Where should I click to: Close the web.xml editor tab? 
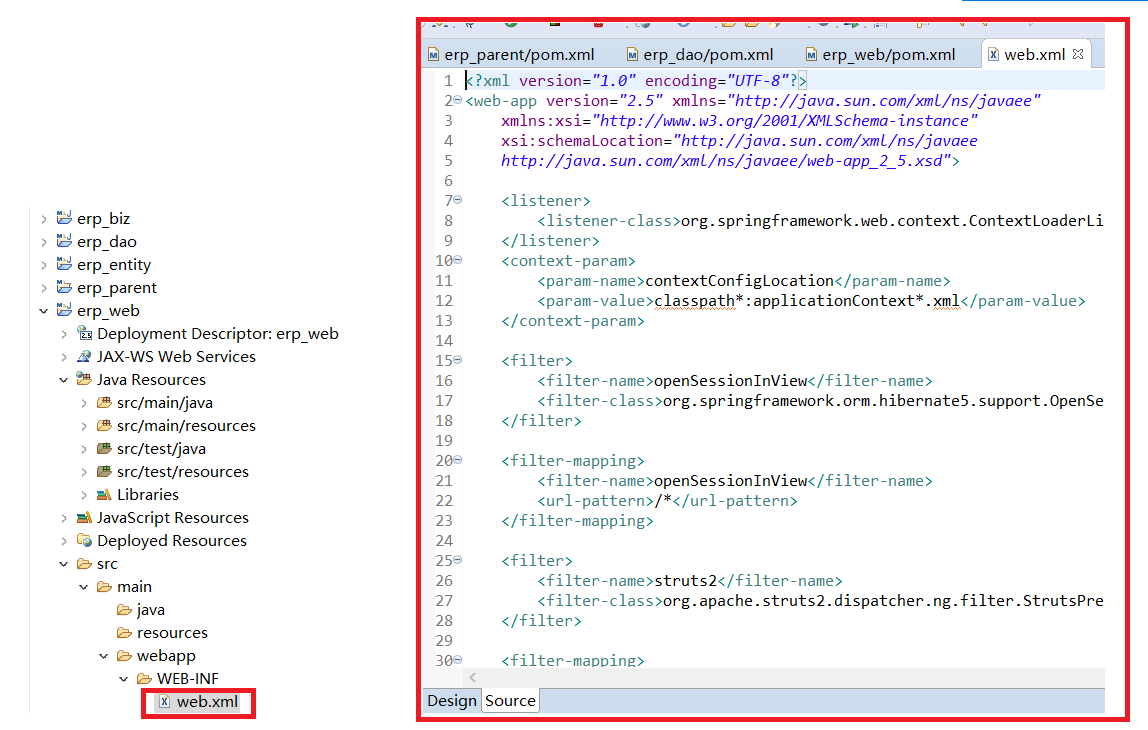[x=1078, y=54]
